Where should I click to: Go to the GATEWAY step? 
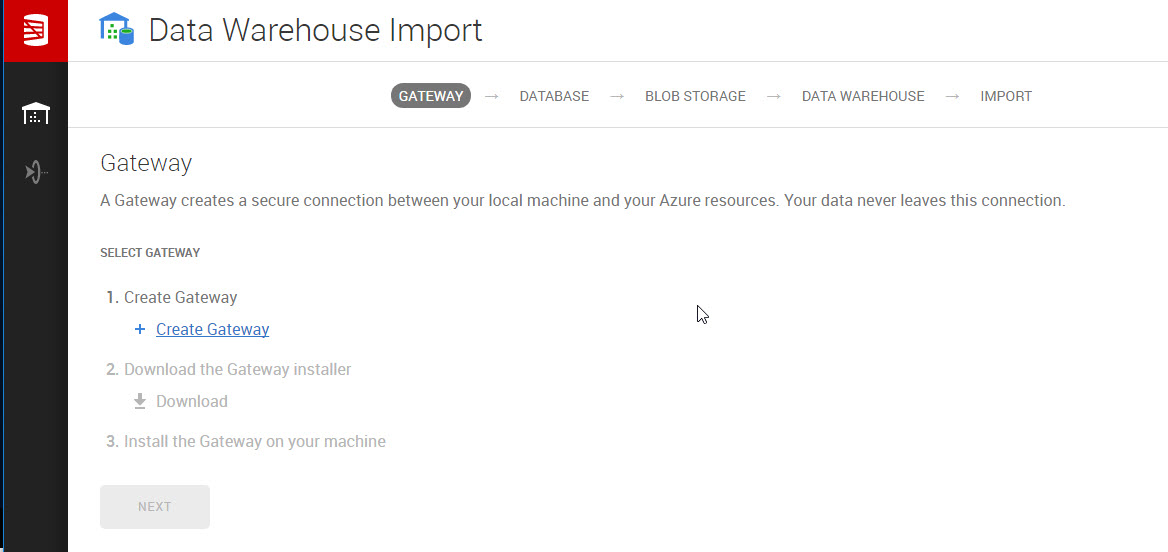click(x=431, y=96)
